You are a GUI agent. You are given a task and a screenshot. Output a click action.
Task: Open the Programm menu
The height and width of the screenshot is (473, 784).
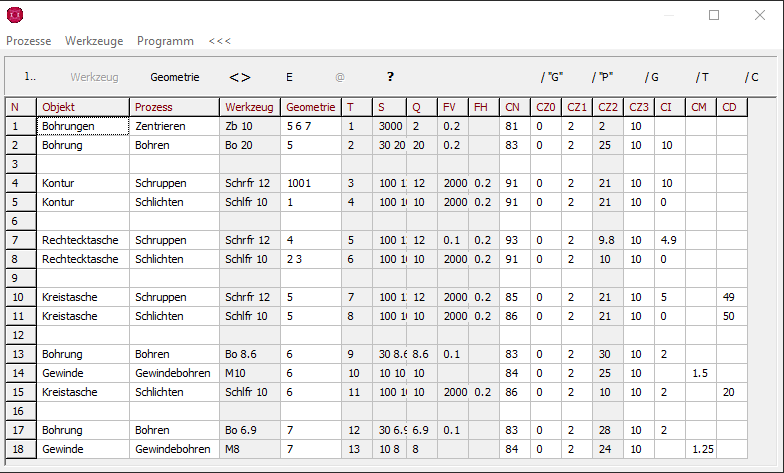[165, 41]
